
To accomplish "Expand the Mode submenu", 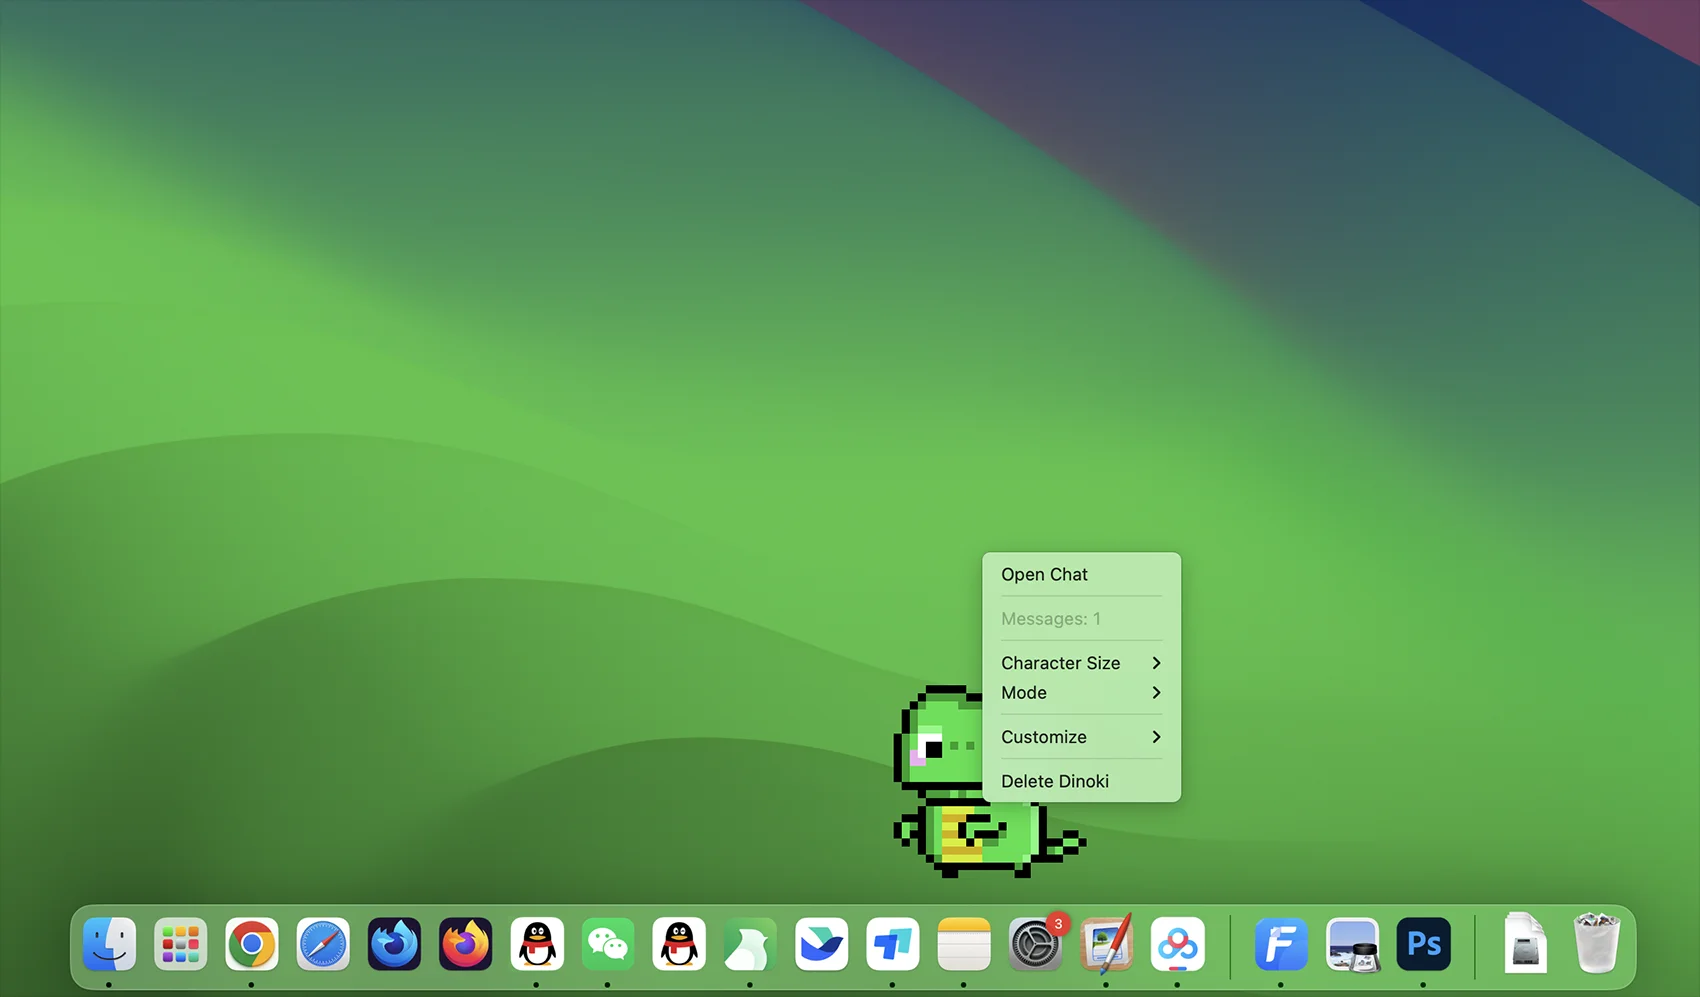I will click(1081, 692).
